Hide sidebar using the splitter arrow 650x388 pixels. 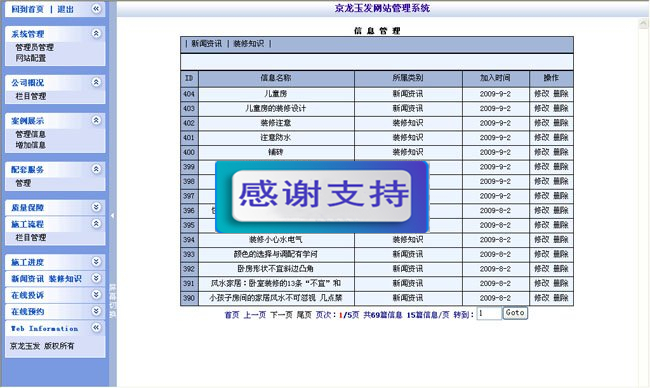pyautogui.click(x=112, y=216)
